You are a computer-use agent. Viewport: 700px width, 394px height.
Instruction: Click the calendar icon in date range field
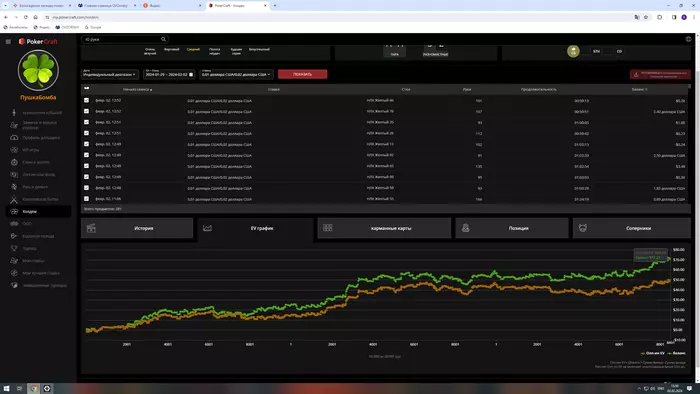[191, 75]
